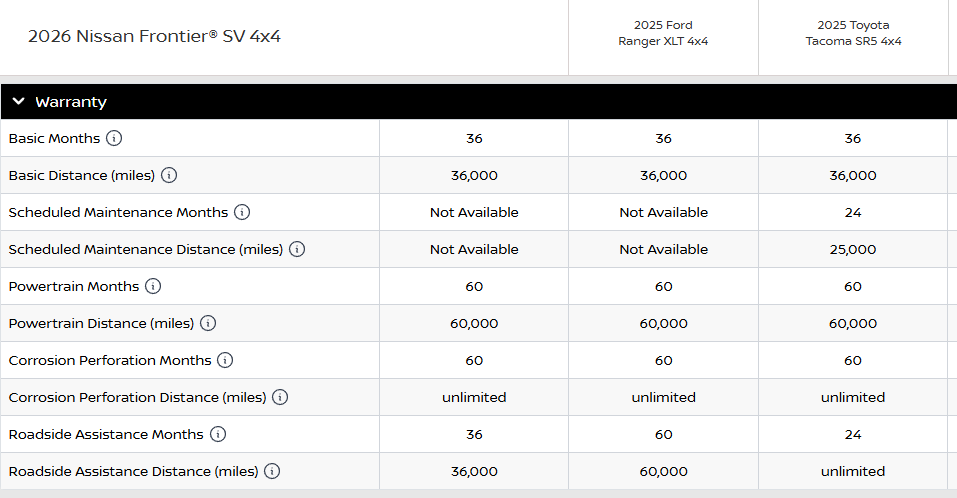Click info icon beside Basic Distance (miles)
Image resolution: width=957 pixels, height=498 pixels.
[169, 175]
